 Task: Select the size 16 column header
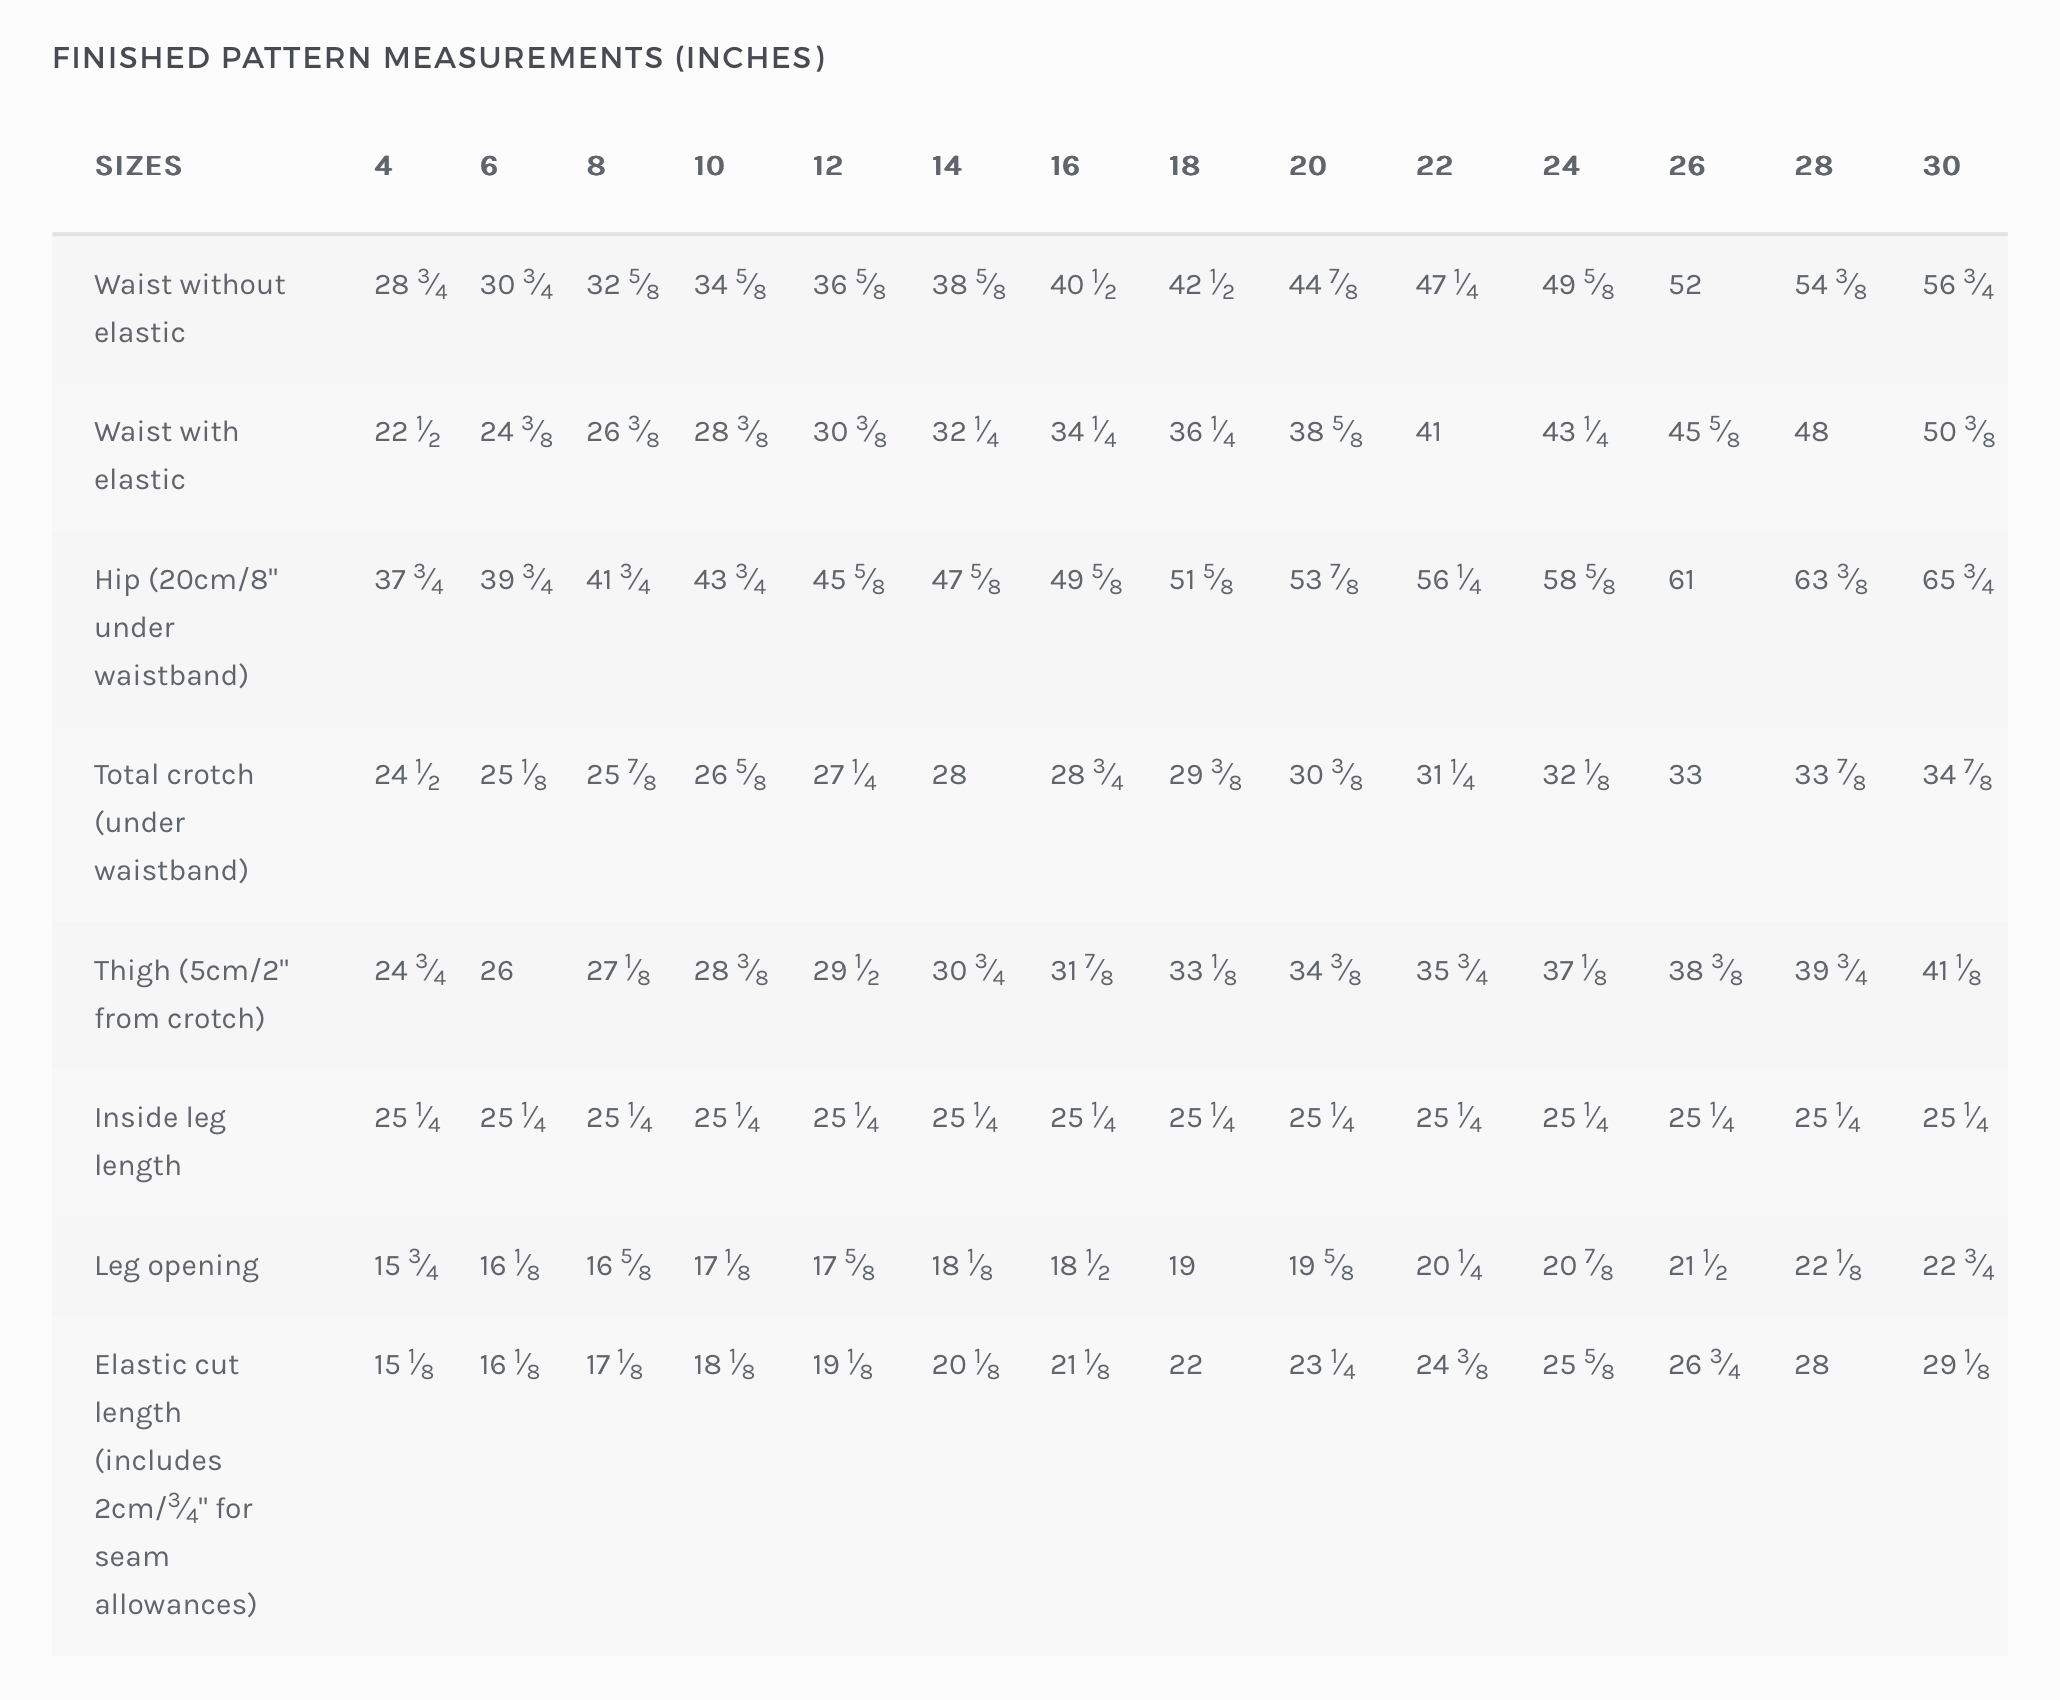[1065, 166]
